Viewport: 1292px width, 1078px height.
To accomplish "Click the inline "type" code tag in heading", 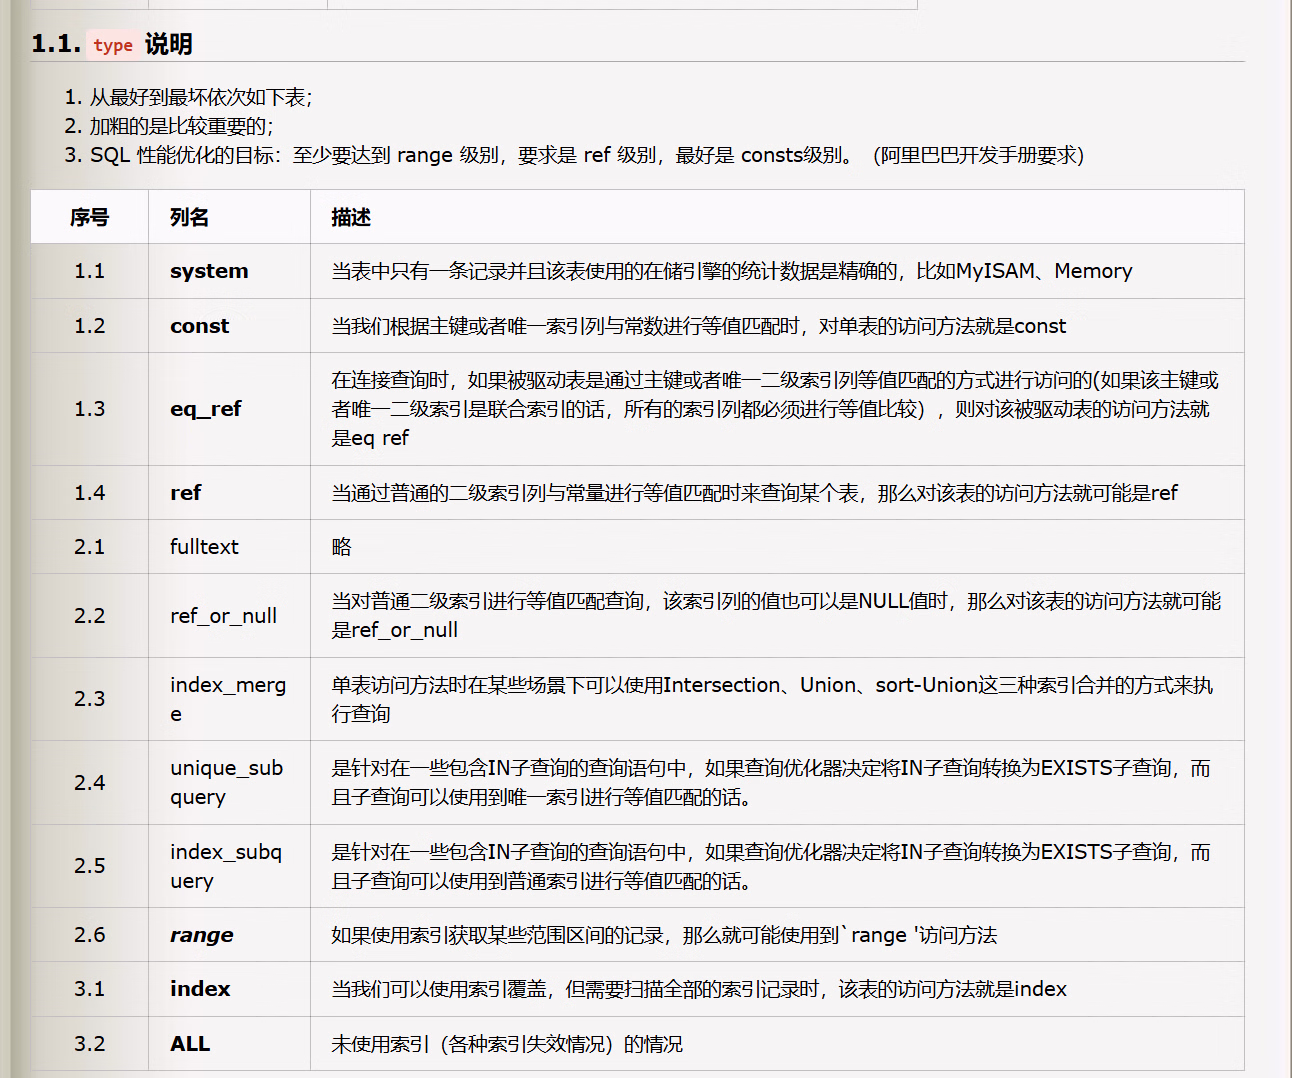I will (113, 45).
